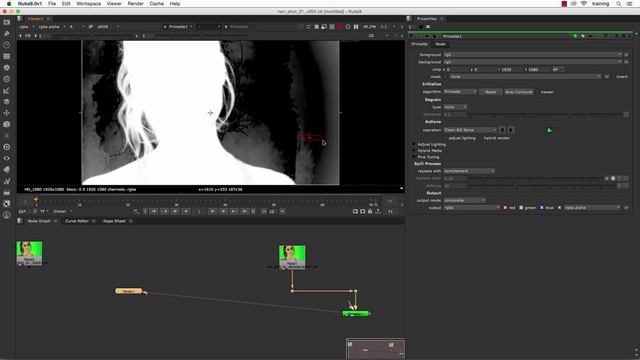
Task: Play the timeline backward
Action: (x=186, y=211)
